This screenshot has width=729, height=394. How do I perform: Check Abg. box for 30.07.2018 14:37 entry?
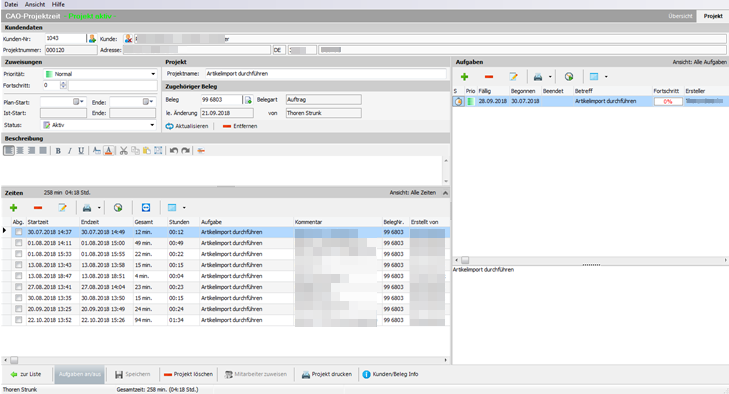coord(18,232)
